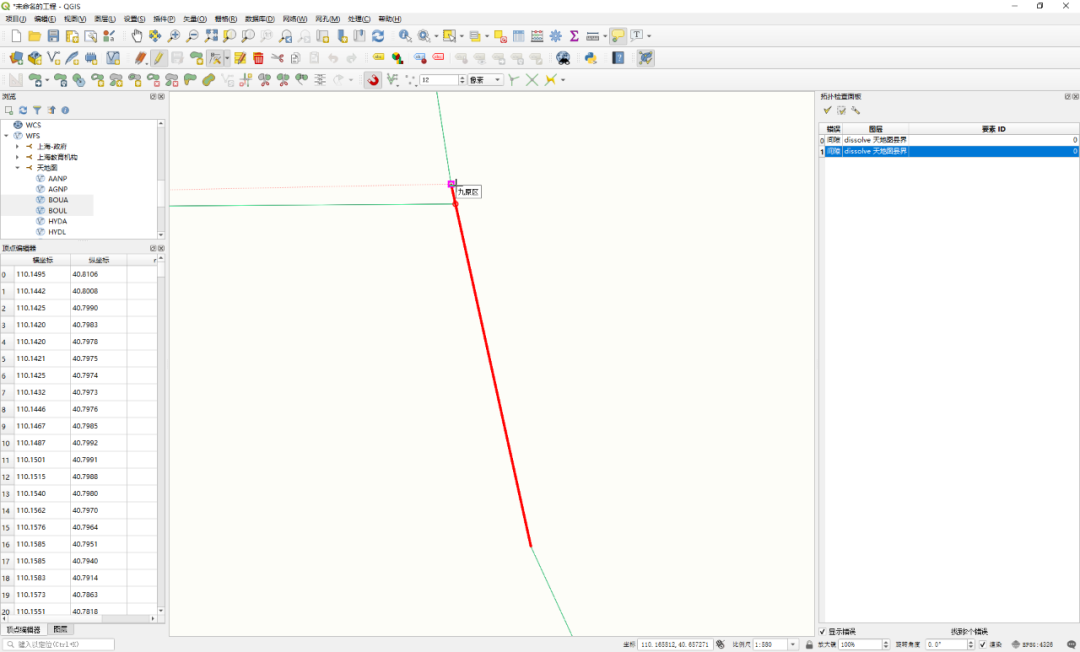Toggle editing with the pencil icon
Viewport: 1080px width, 652px height.
click(x=158, y=58)
